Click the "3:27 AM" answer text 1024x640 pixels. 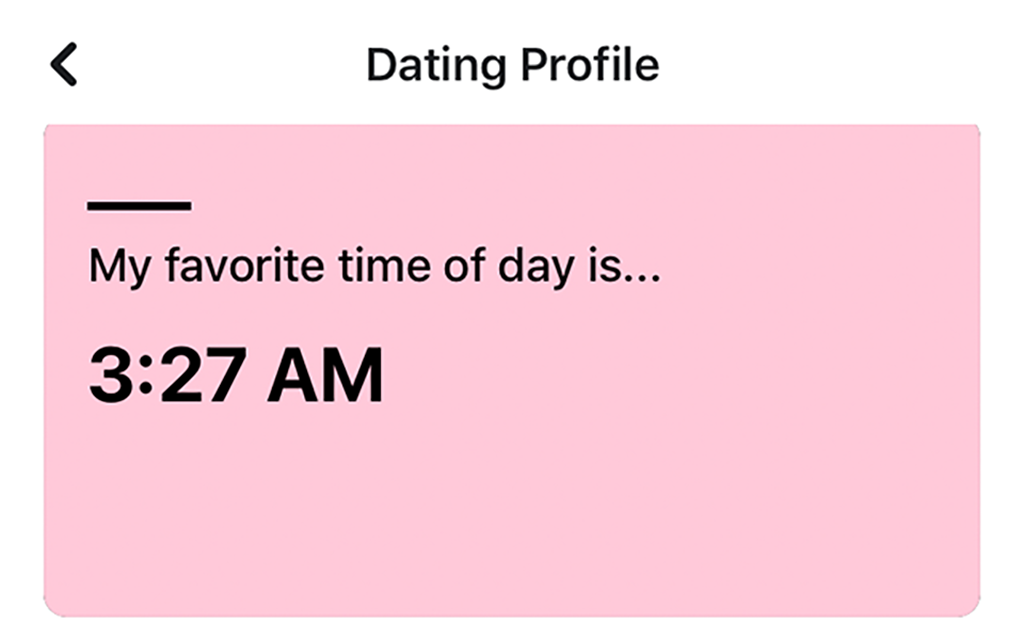click(x=236, y=376)
